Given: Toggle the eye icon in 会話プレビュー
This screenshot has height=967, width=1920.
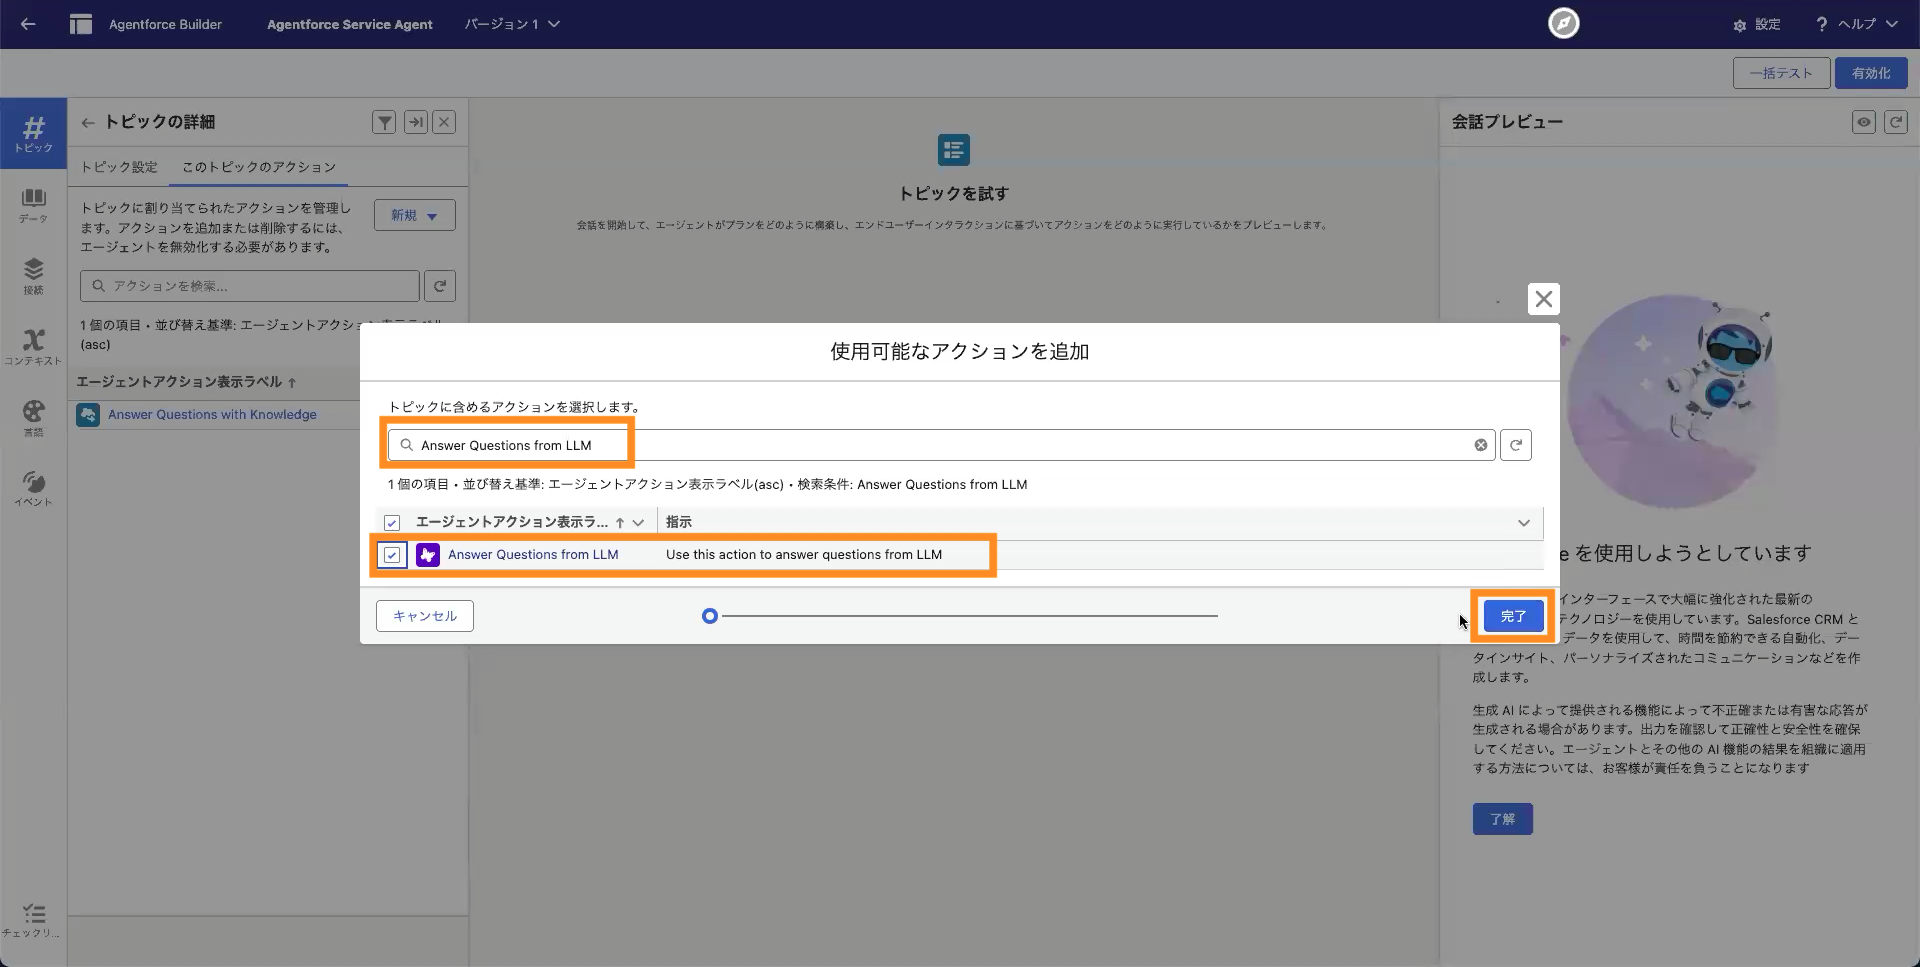Looking at the screenshot, I should [x=1864, y=122].
